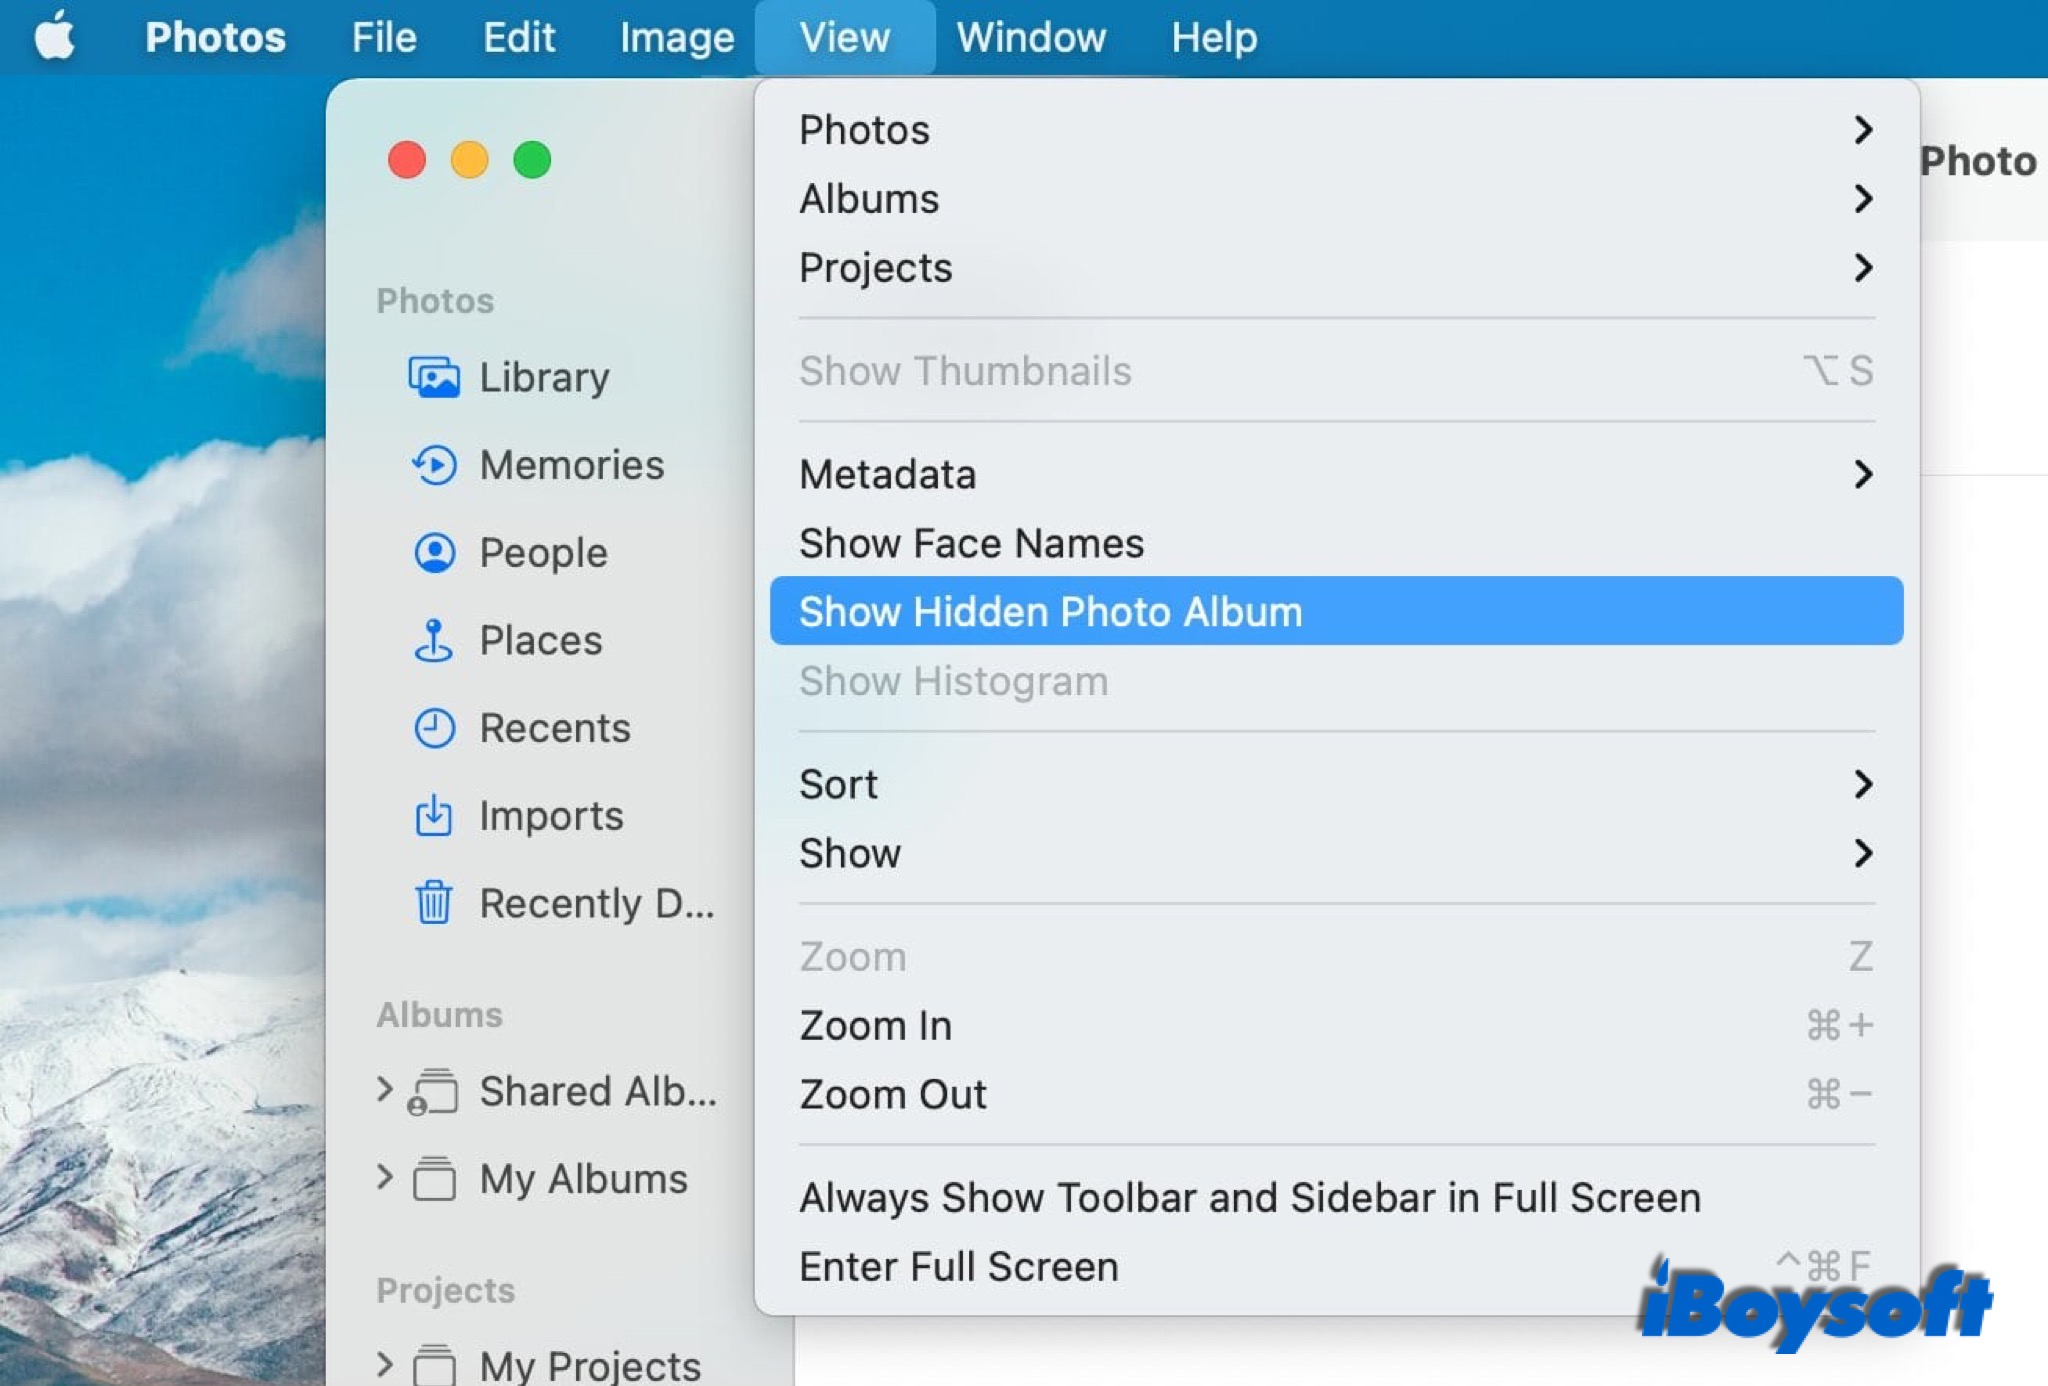2048x1386 pixels.
Task: Toggle Always Show Toolbar and Sidebar option
Action: pos(1249,1197)
